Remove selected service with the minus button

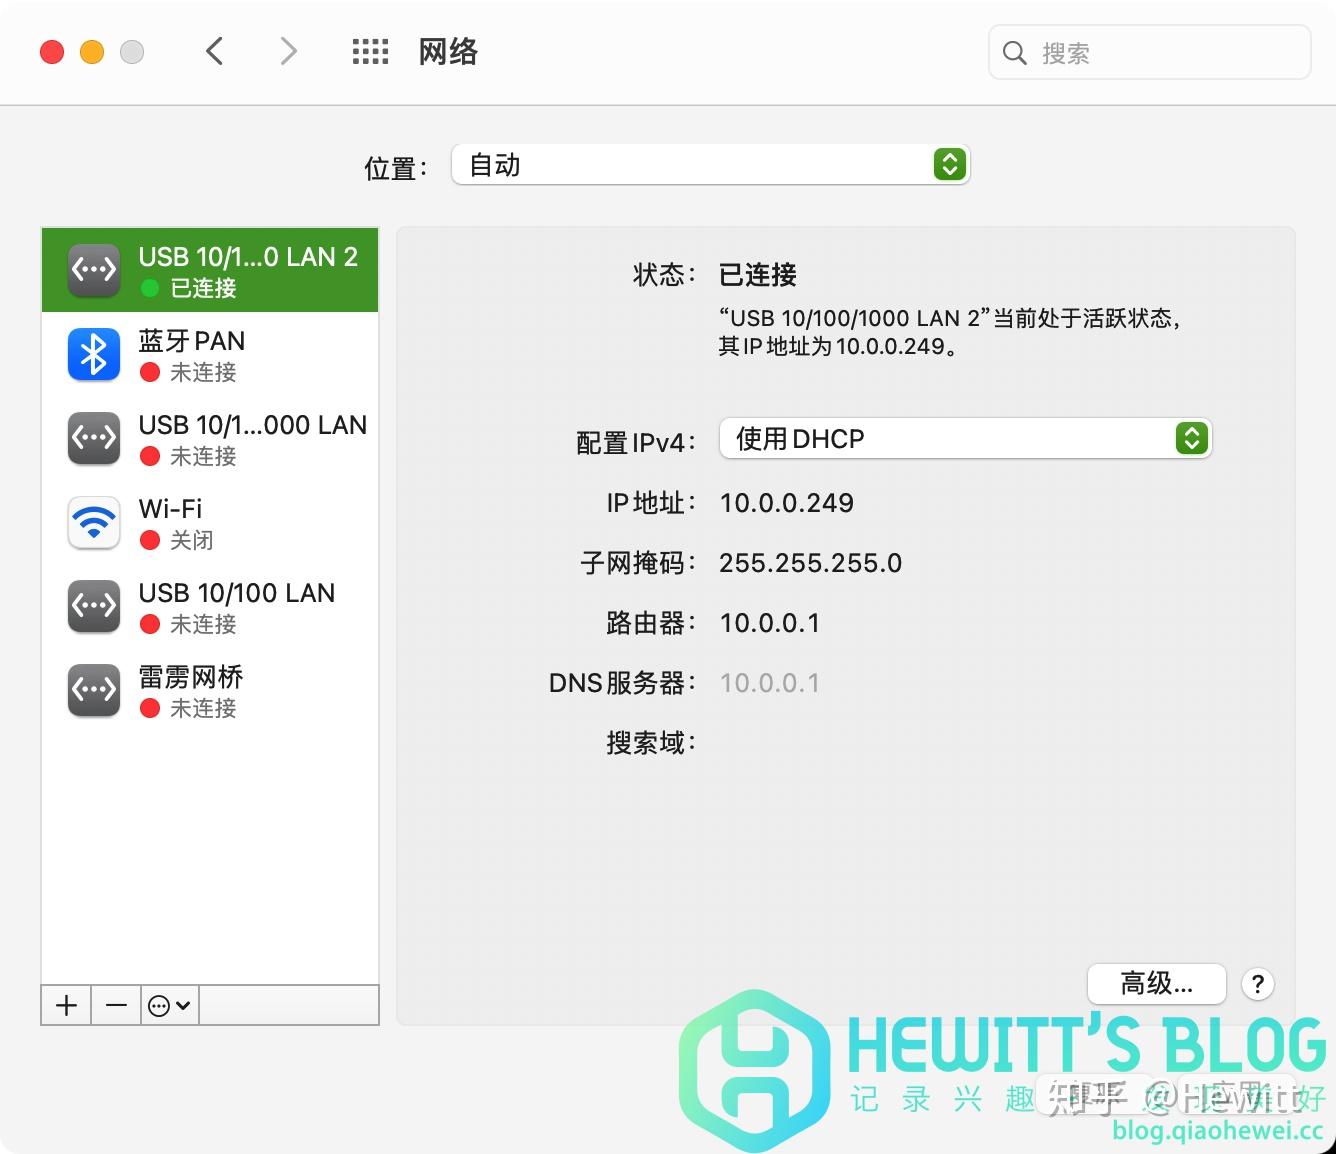coord(115,1005)
